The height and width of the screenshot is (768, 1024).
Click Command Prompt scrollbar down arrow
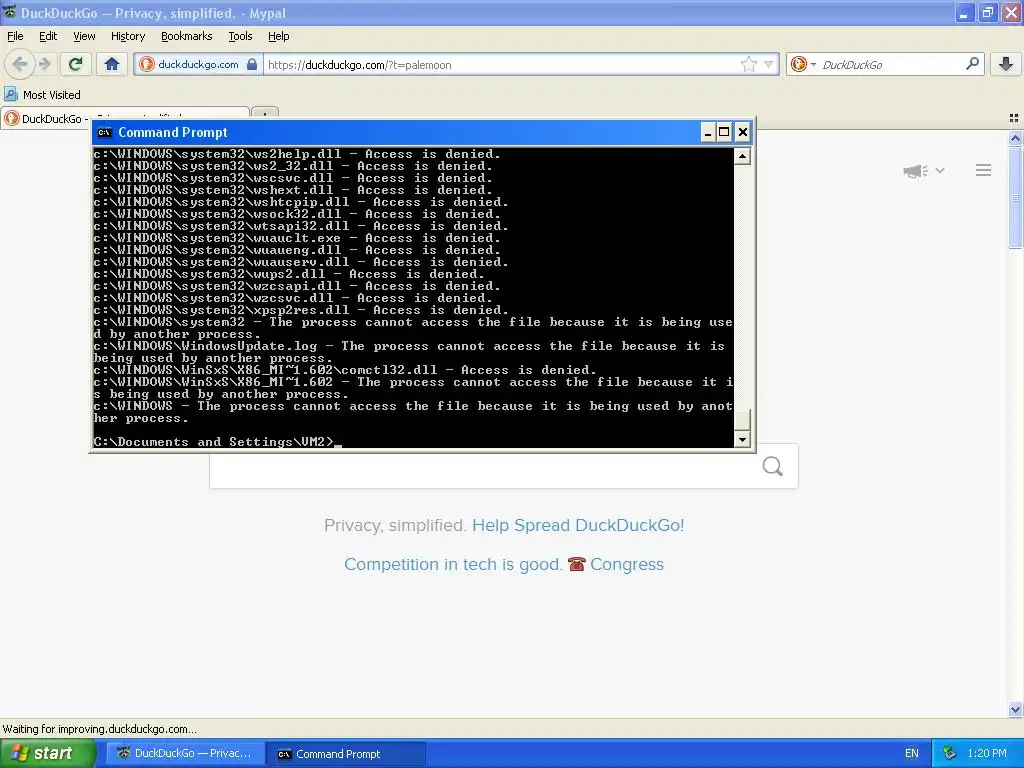(742, 440)
